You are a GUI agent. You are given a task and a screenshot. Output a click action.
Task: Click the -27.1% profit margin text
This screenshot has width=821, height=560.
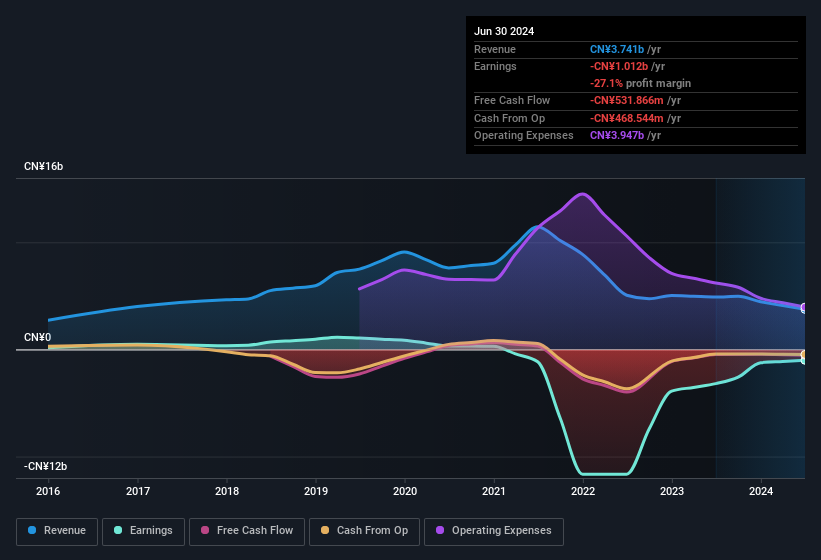[x=640, y=83]
